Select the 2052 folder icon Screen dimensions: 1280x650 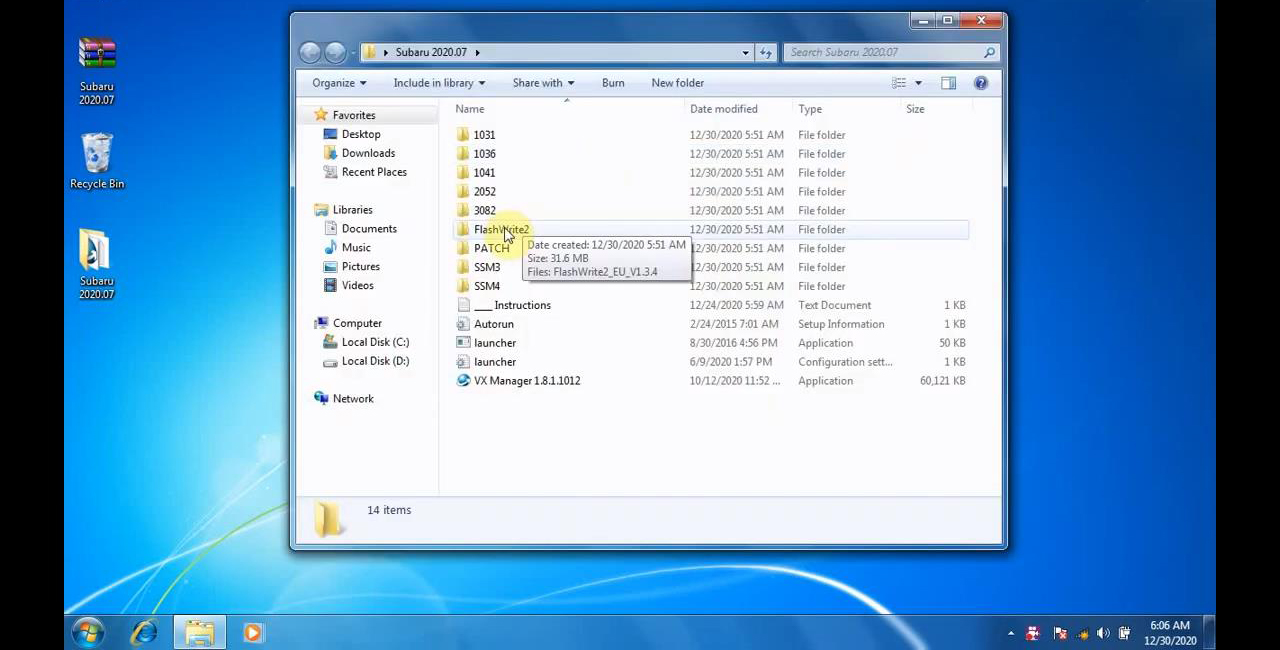point(463,192)
